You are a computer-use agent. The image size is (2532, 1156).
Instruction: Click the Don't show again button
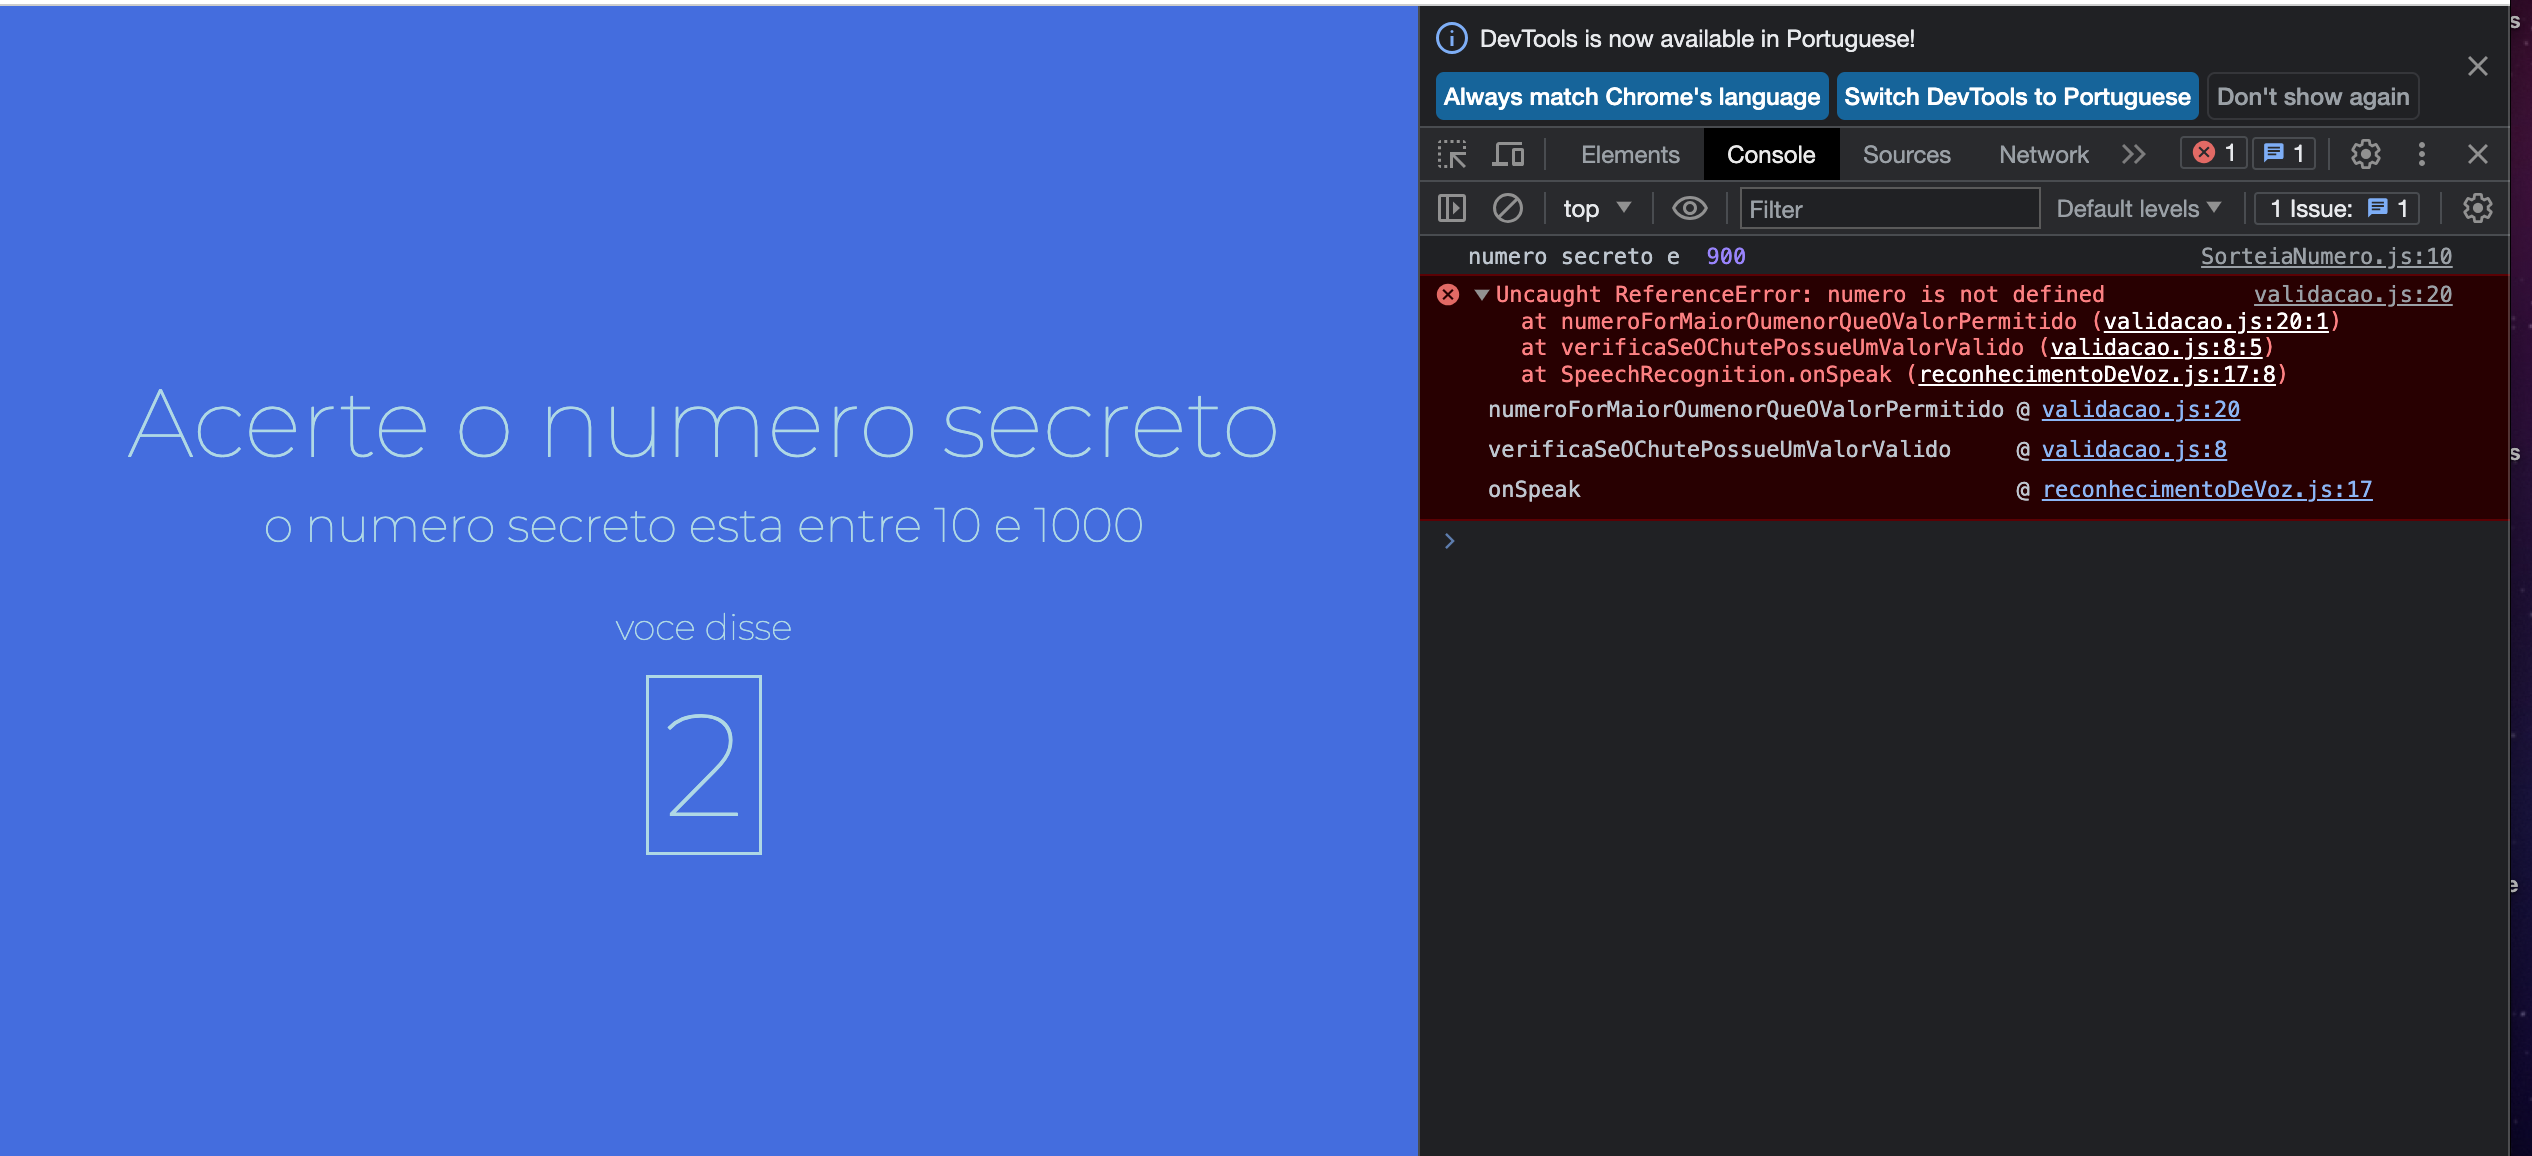(2313, 96)
